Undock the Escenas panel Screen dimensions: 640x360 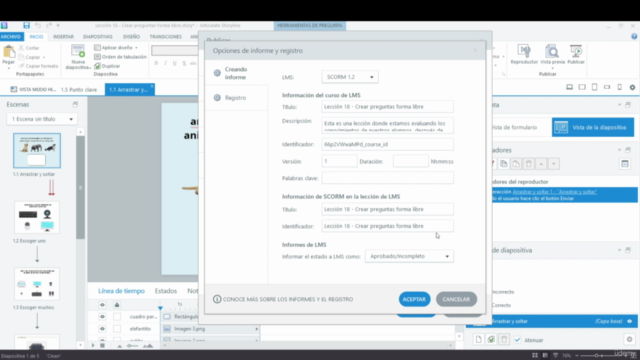pyautogui.click(x=75, y=104)
